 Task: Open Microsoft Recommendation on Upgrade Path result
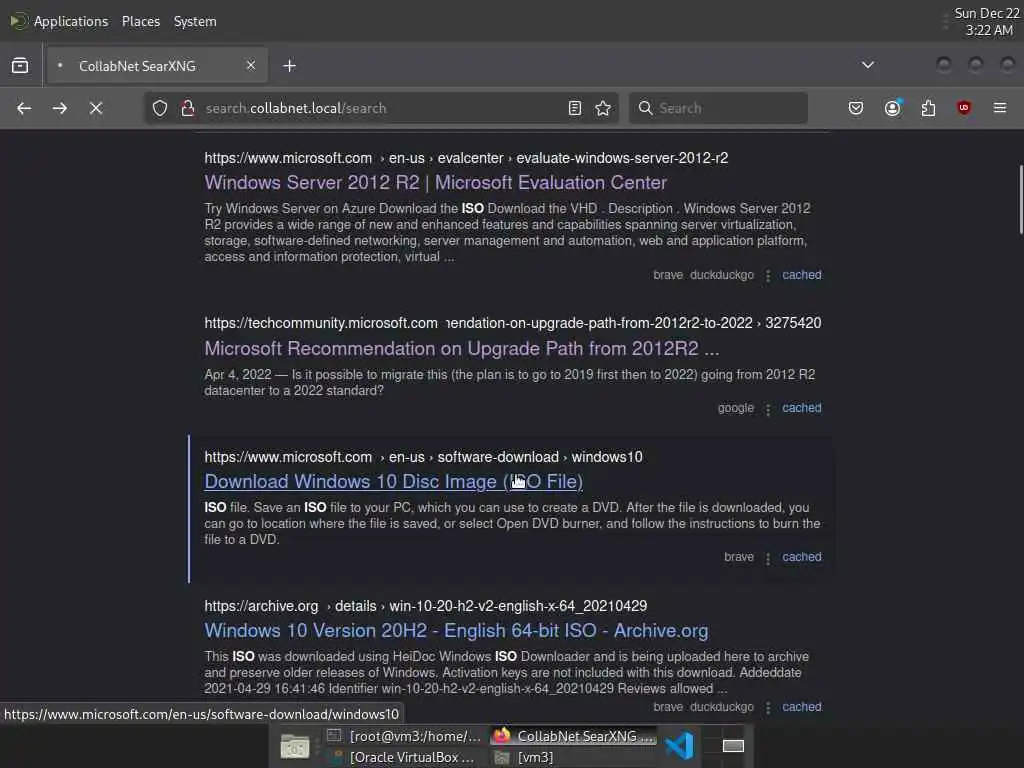point(462,349)
